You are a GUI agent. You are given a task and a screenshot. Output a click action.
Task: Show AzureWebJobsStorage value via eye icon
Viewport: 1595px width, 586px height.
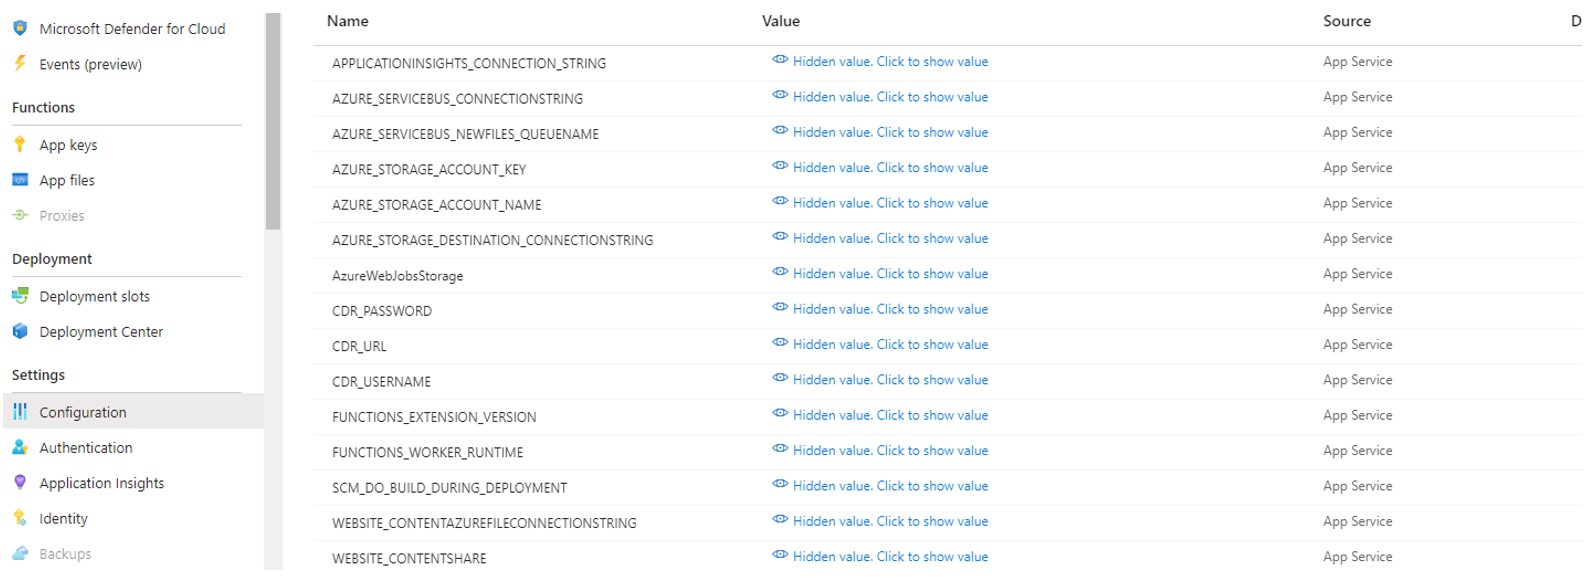(x=780, y=273)
